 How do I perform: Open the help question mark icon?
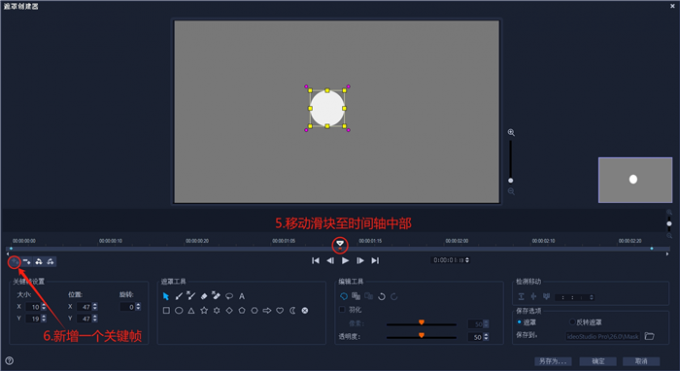coord(9,361)
